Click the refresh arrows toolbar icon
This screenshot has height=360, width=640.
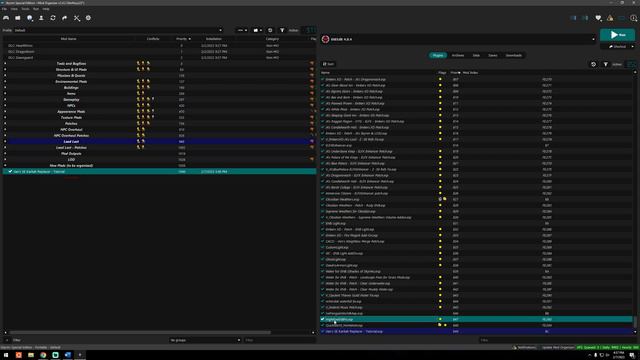tap(53, 18)
